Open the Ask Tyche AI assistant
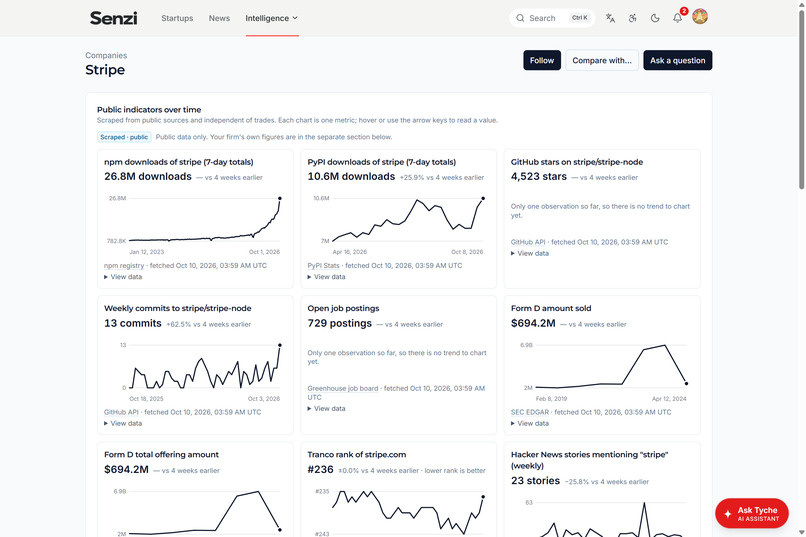Image resolution: width=806 pixels, height=537 pixels. click(752, 513)
